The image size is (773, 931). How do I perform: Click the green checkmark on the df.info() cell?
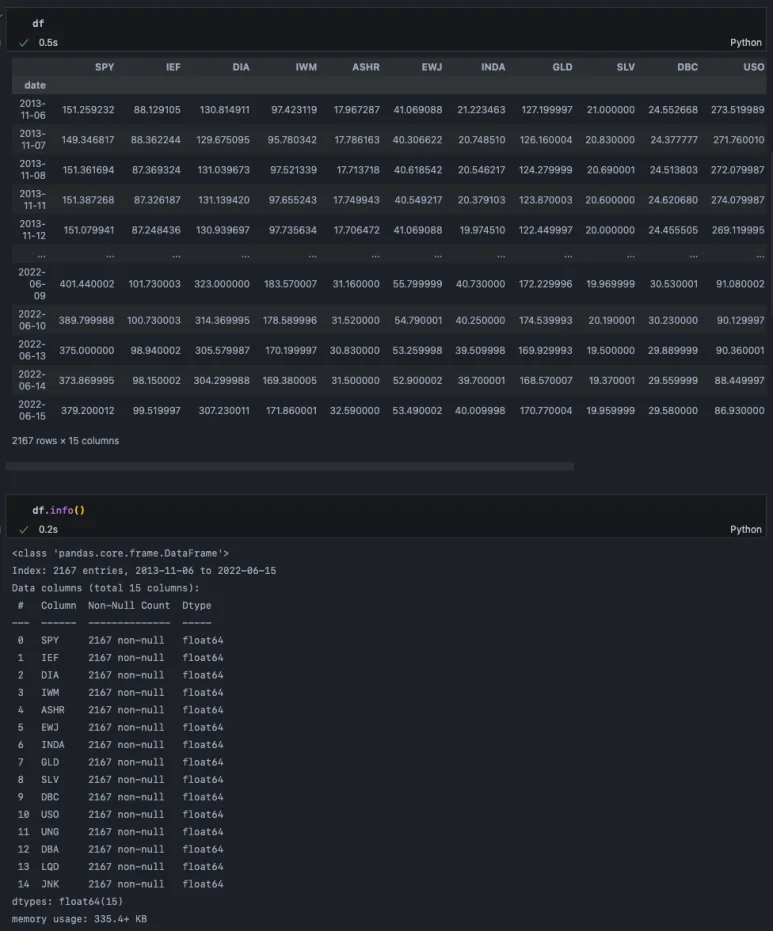24,529
